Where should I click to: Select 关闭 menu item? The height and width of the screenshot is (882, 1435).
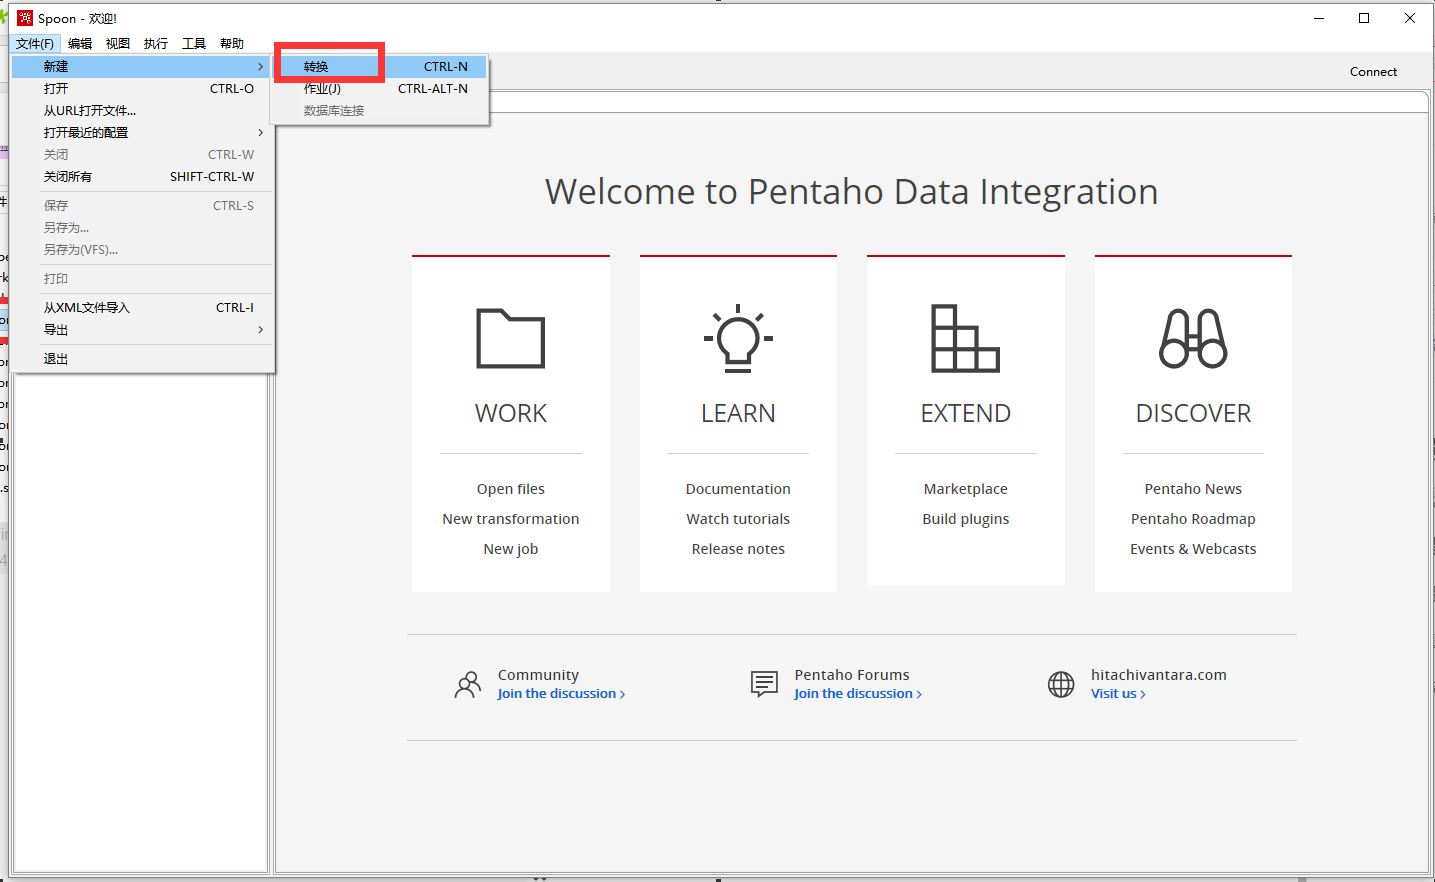142,154
